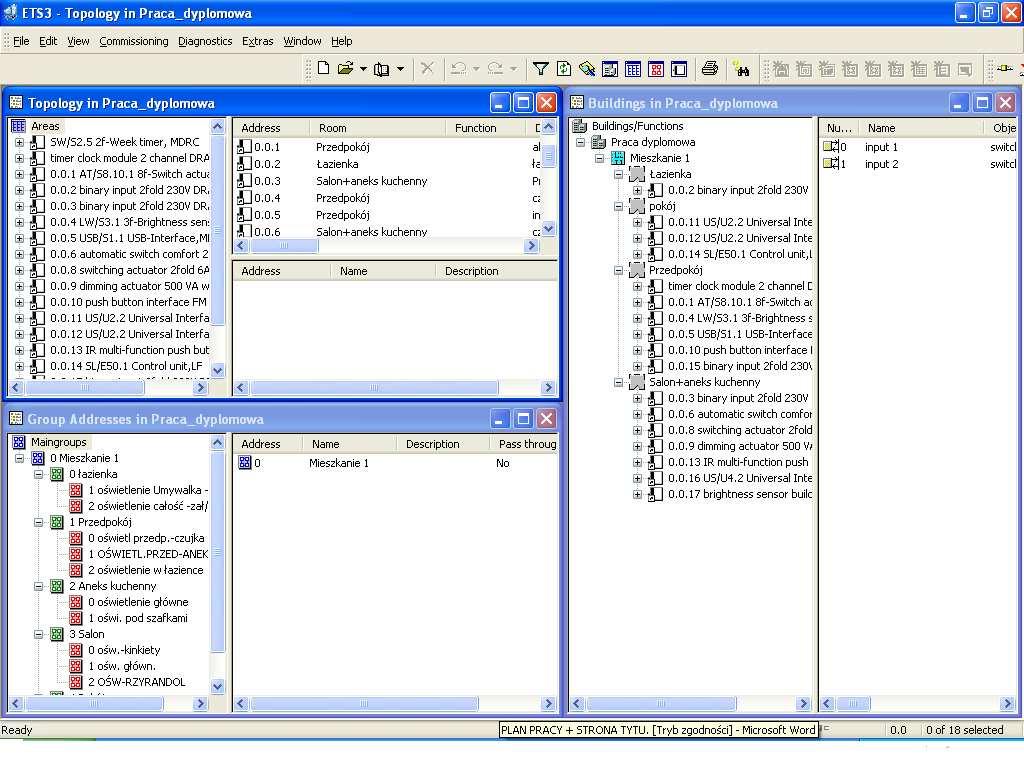Click the Maingroups root icon

point(19,442)
